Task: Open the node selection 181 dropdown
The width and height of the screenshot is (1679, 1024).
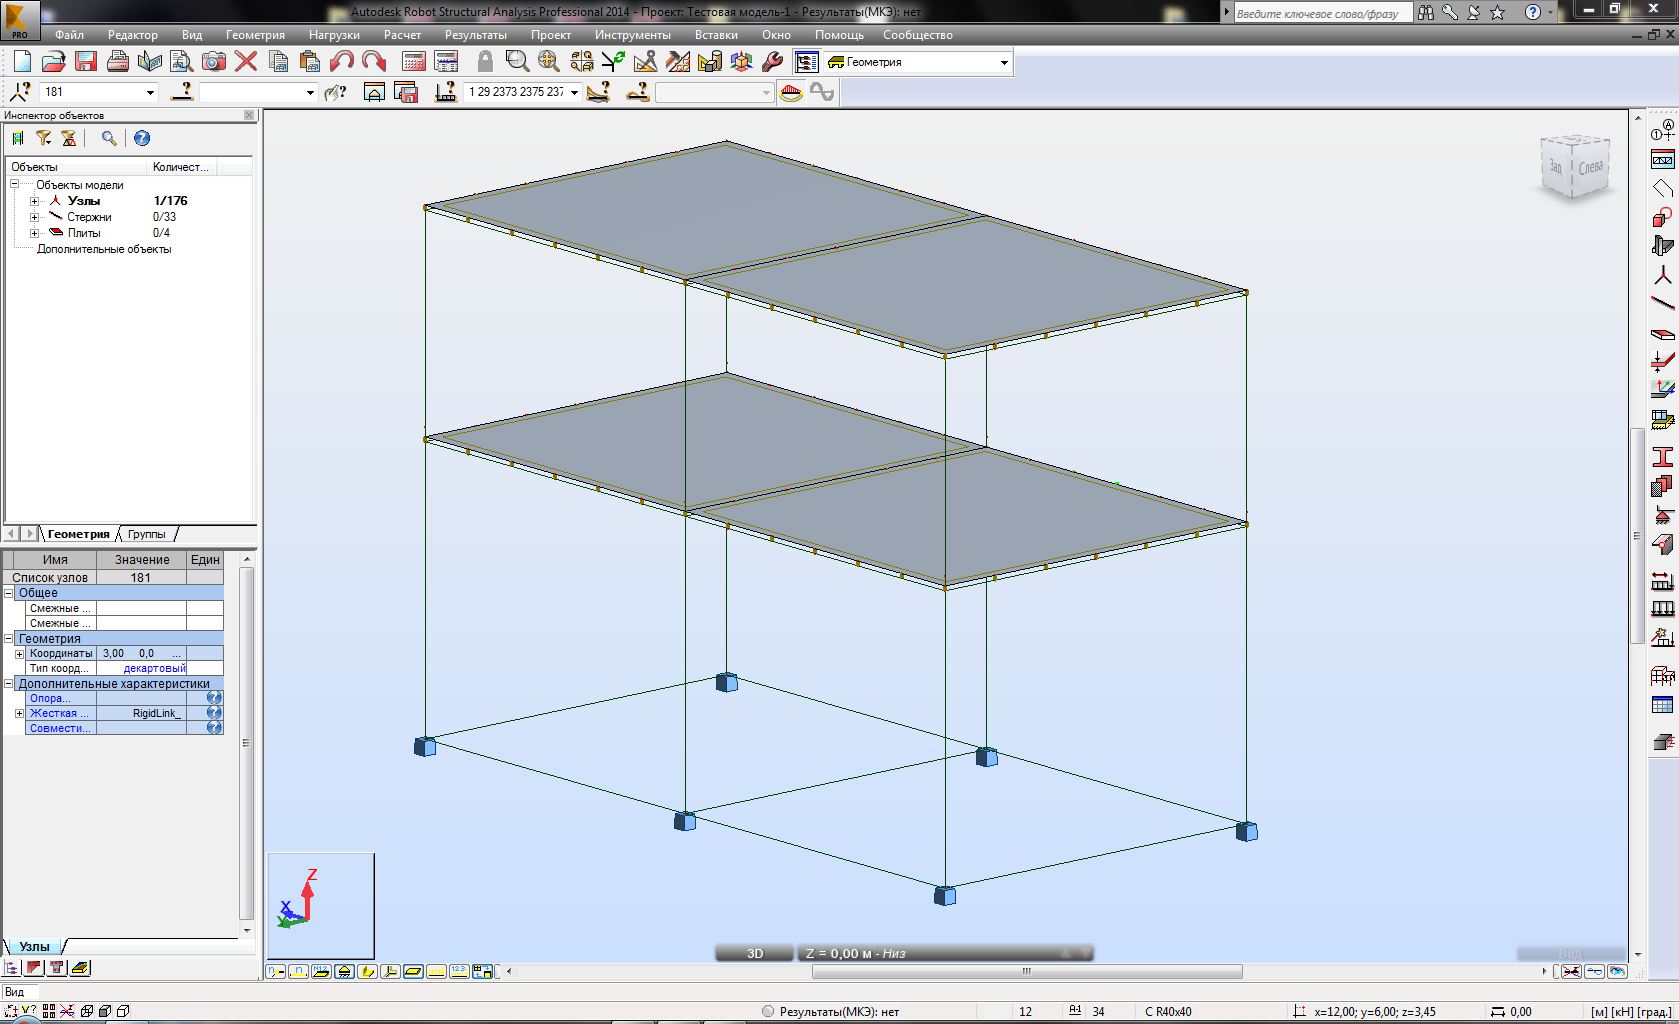Action: tap(151, 93)
